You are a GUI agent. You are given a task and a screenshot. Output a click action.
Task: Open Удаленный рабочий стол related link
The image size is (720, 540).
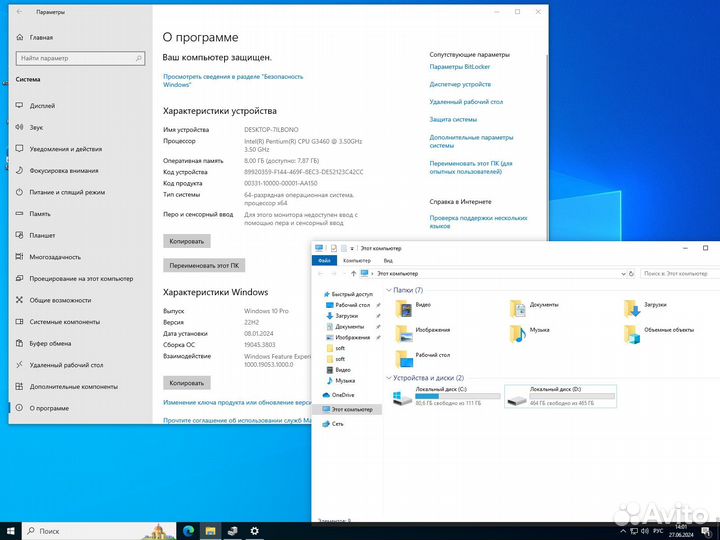(466, 101)
